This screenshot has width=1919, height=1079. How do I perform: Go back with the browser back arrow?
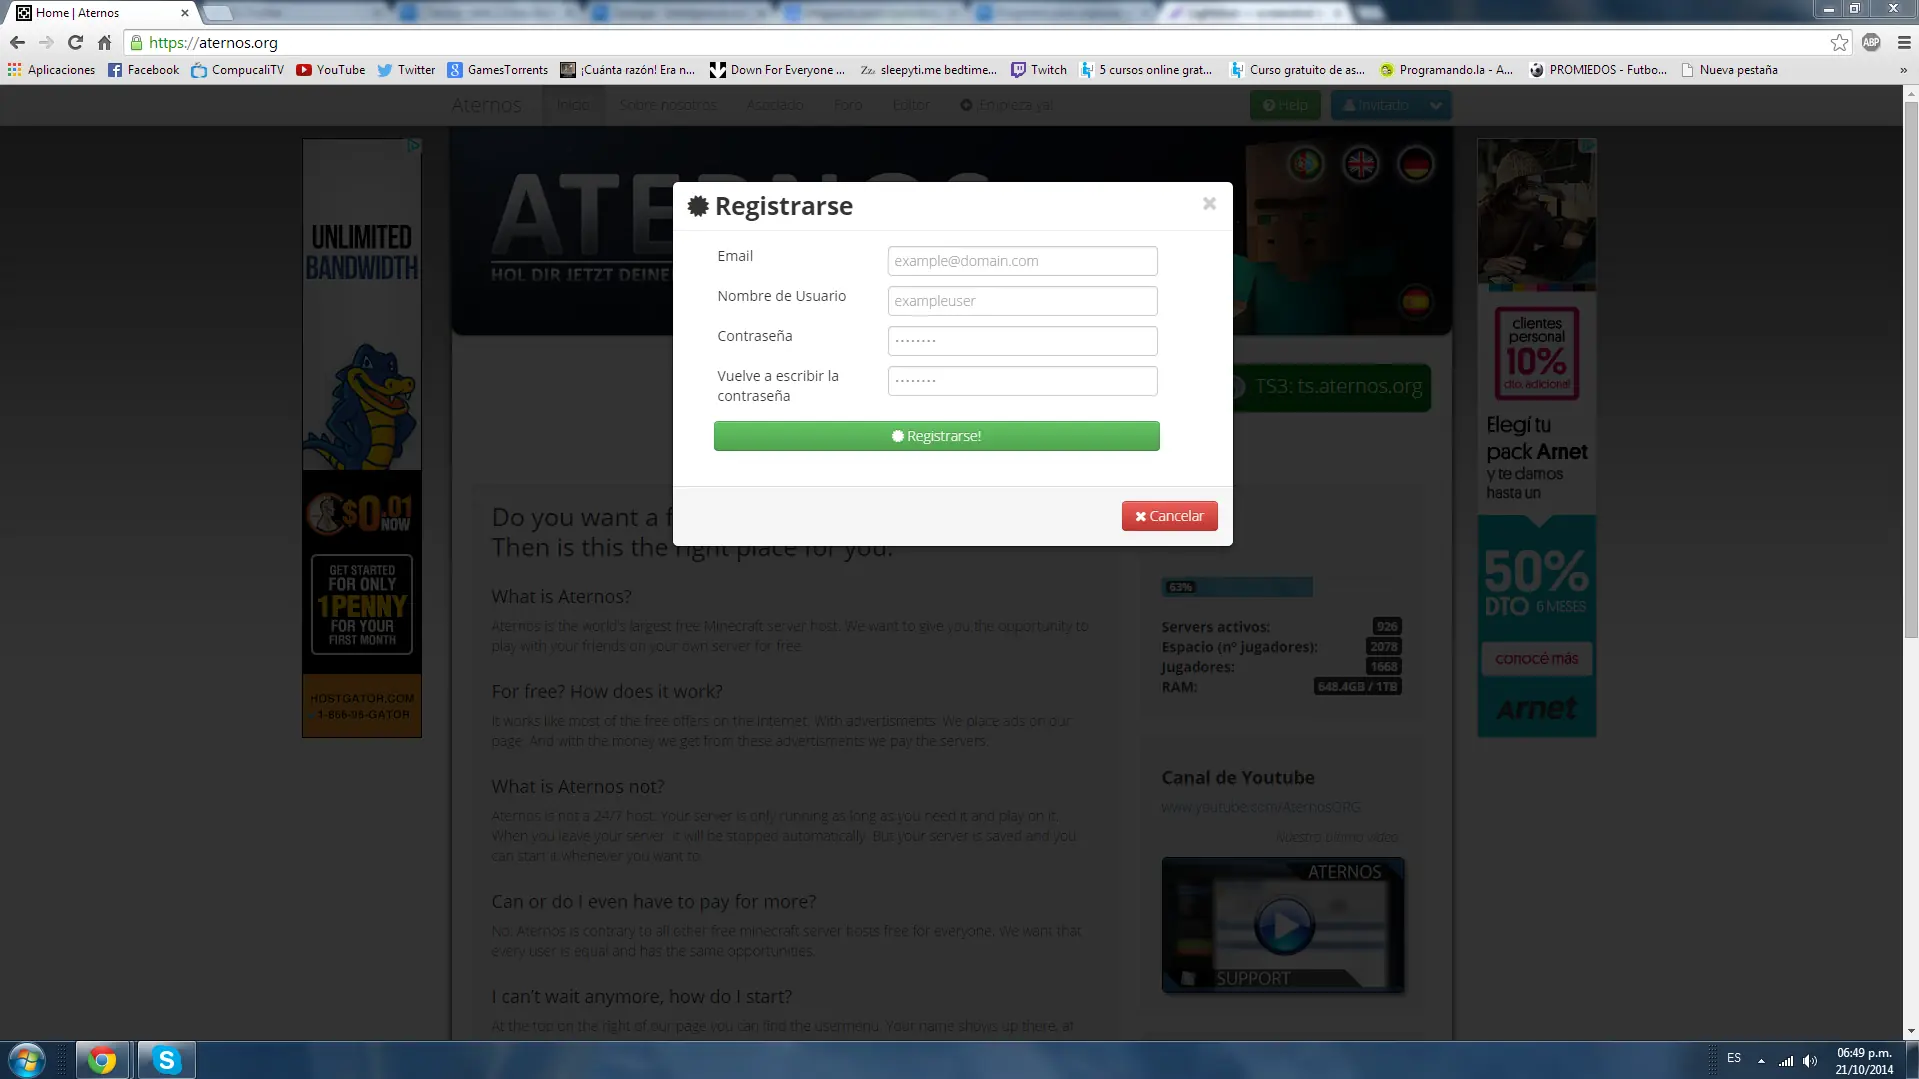(x=17, y=43)
